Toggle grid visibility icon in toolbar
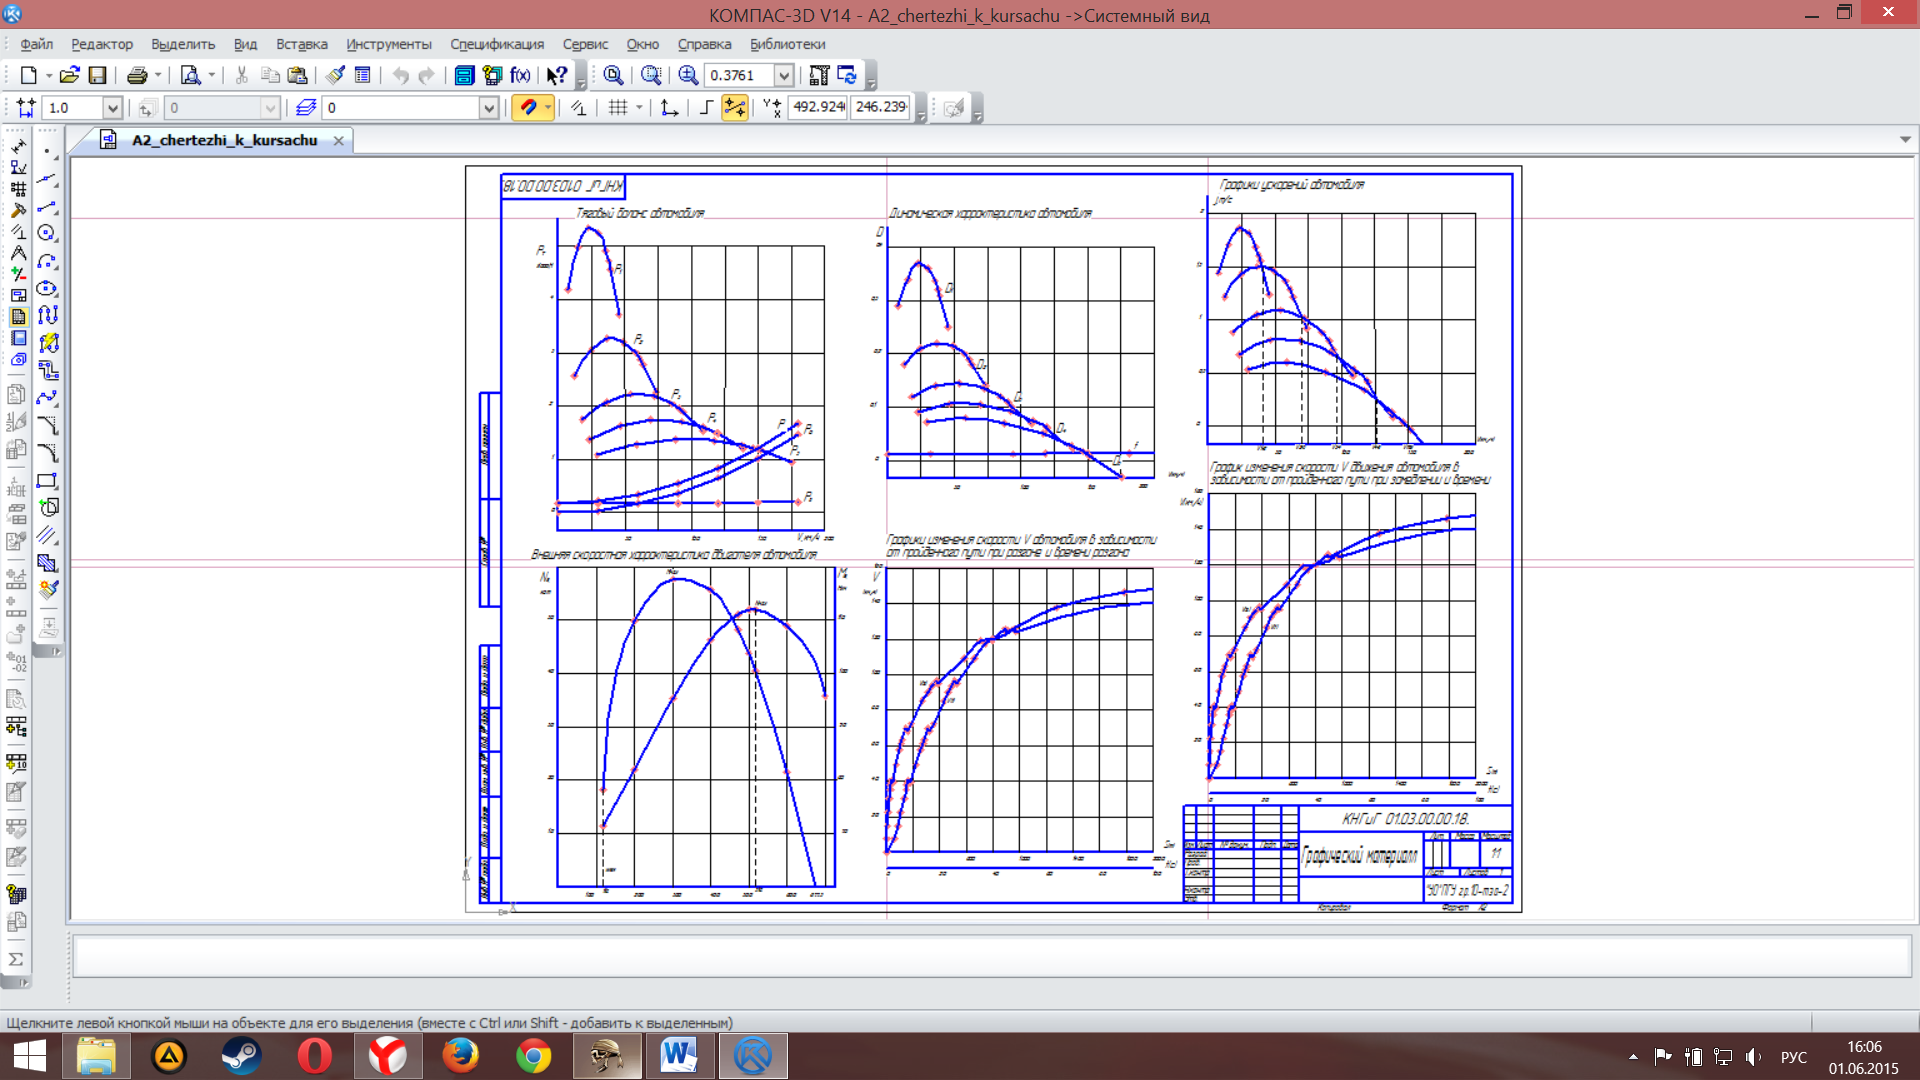The image size is (1920, 1080). (616, 107)
